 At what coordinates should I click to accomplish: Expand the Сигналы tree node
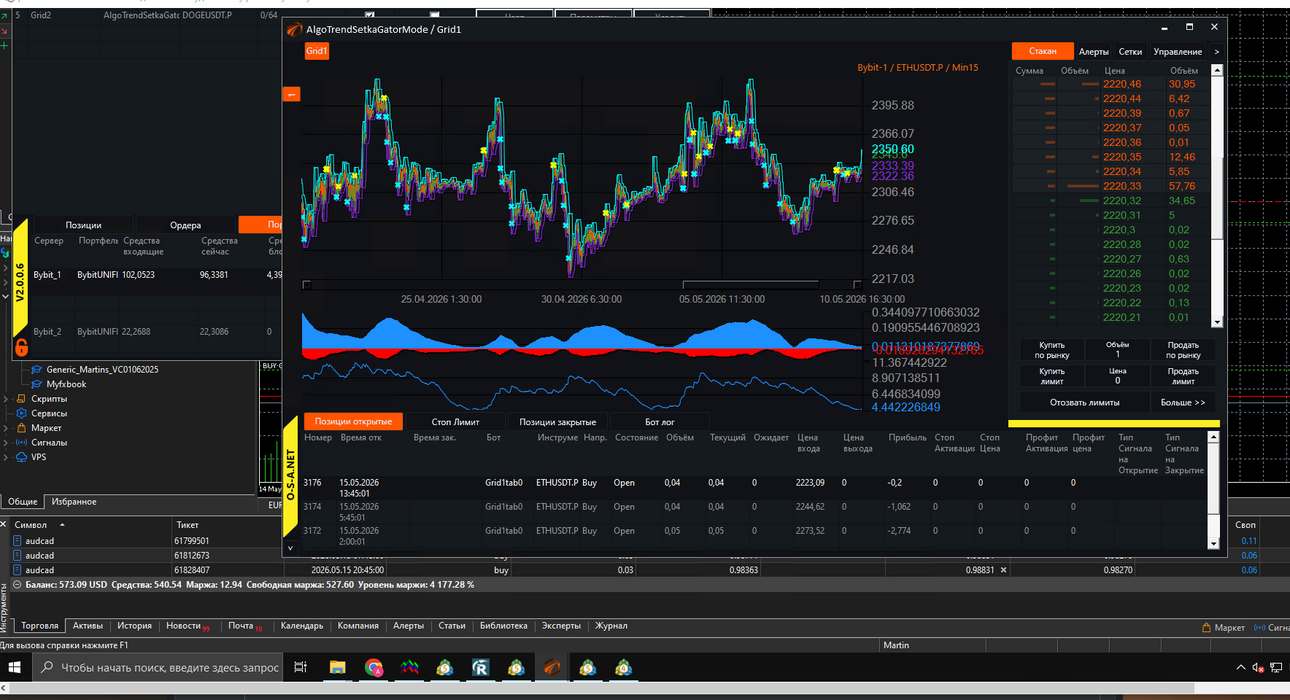pos(7,442)
